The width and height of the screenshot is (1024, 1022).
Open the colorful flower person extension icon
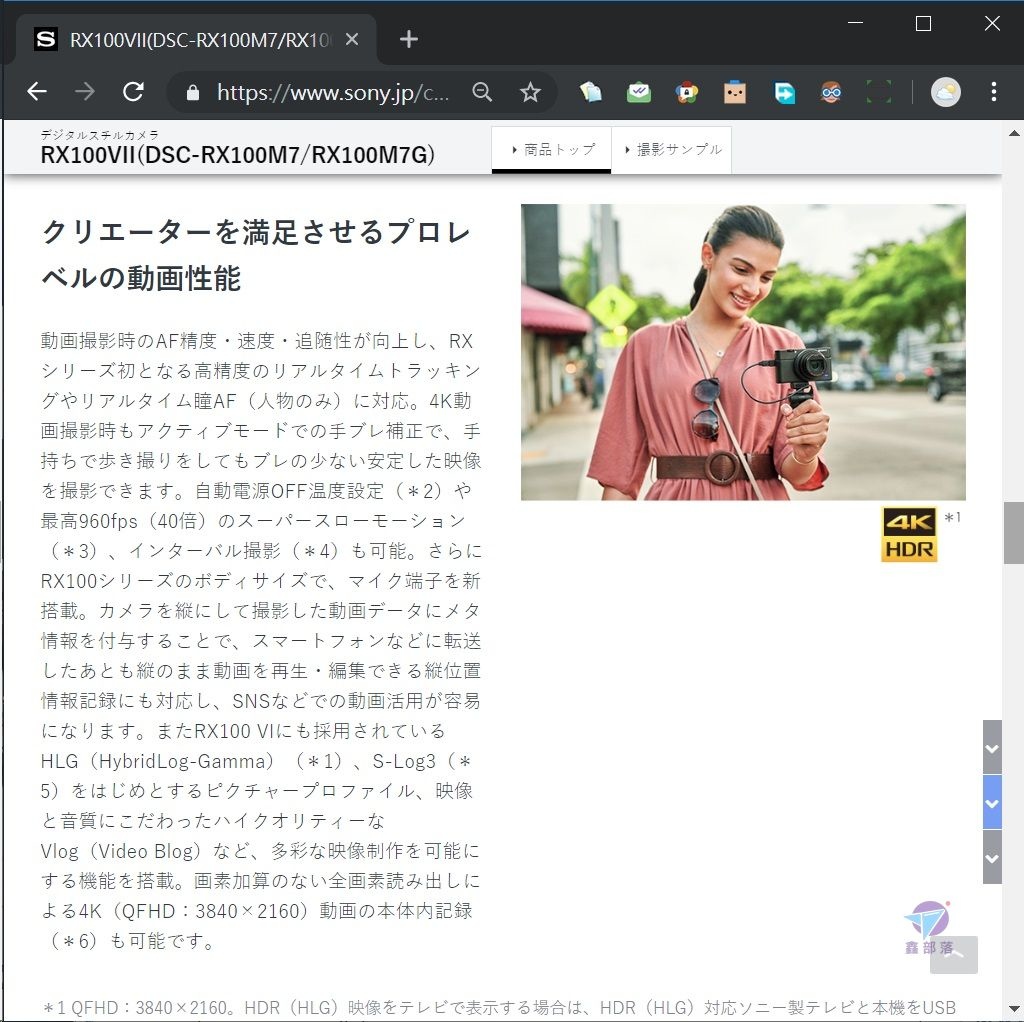(x=686, y=92)
